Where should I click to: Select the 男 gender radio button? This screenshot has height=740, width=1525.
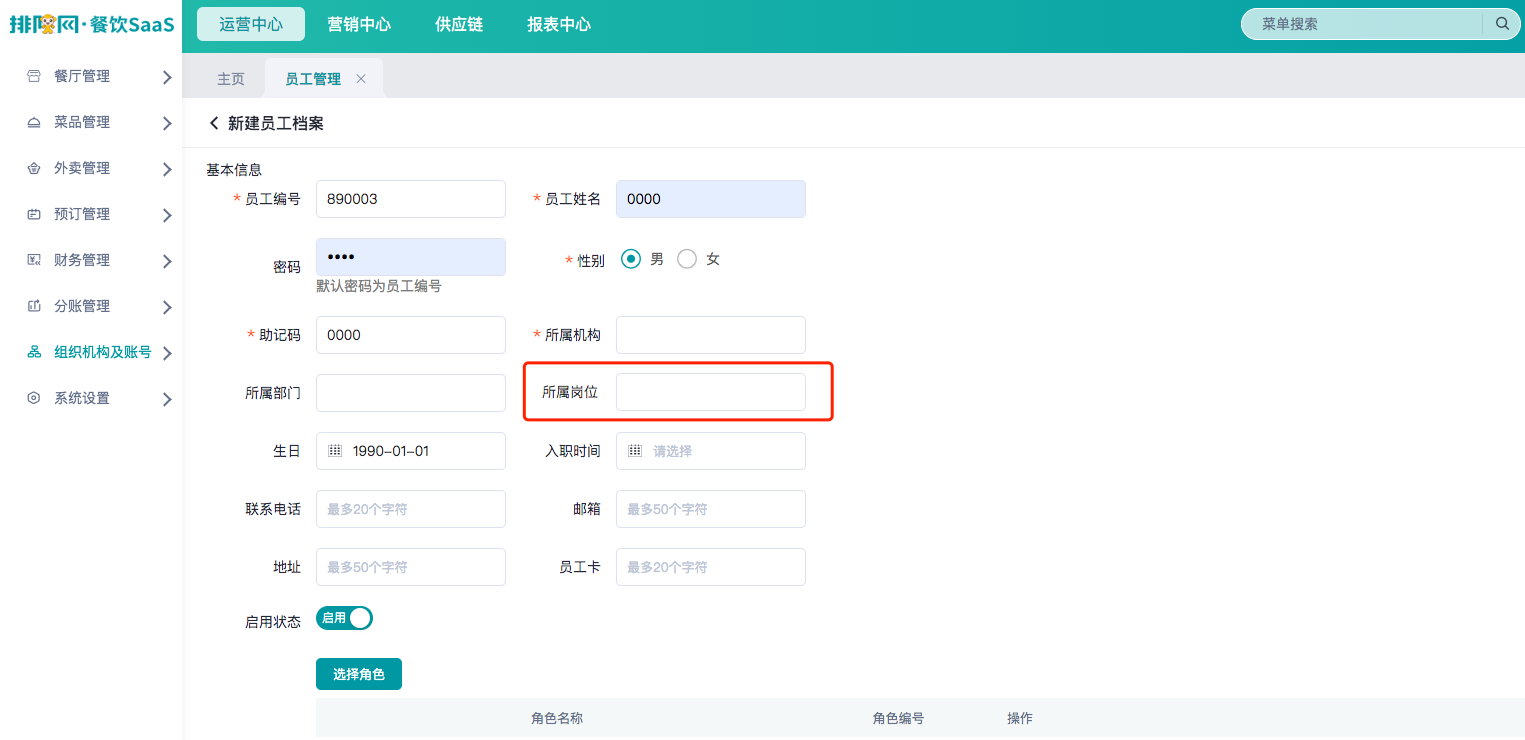[631, 259]
